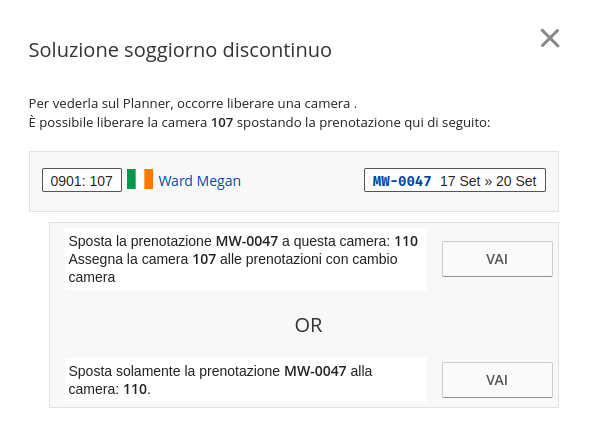The width and height of the screenshot is (597, 432).
Task: Close the Soluzione soggiorno discontinuo dialog
Action: coord(550,38)
